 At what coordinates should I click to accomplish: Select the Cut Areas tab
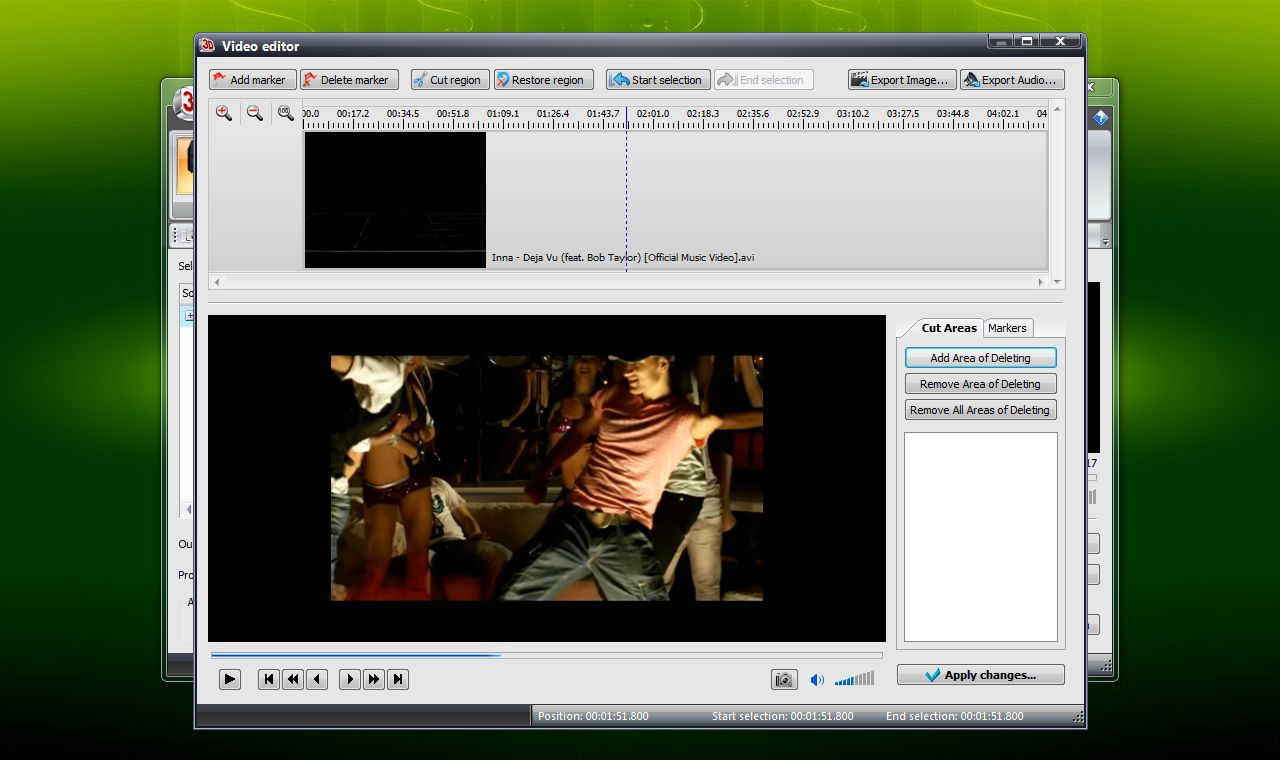[949, 328]
